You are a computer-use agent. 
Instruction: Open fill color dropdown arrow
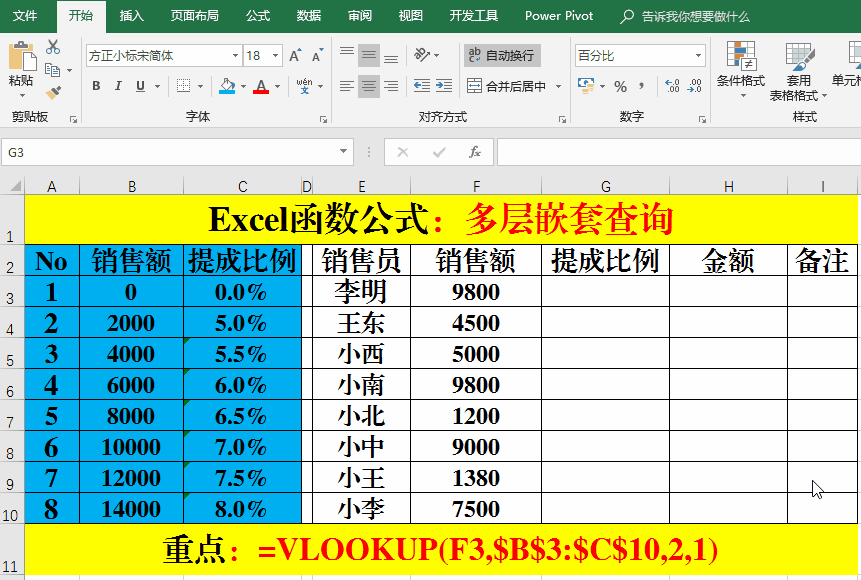243,86
